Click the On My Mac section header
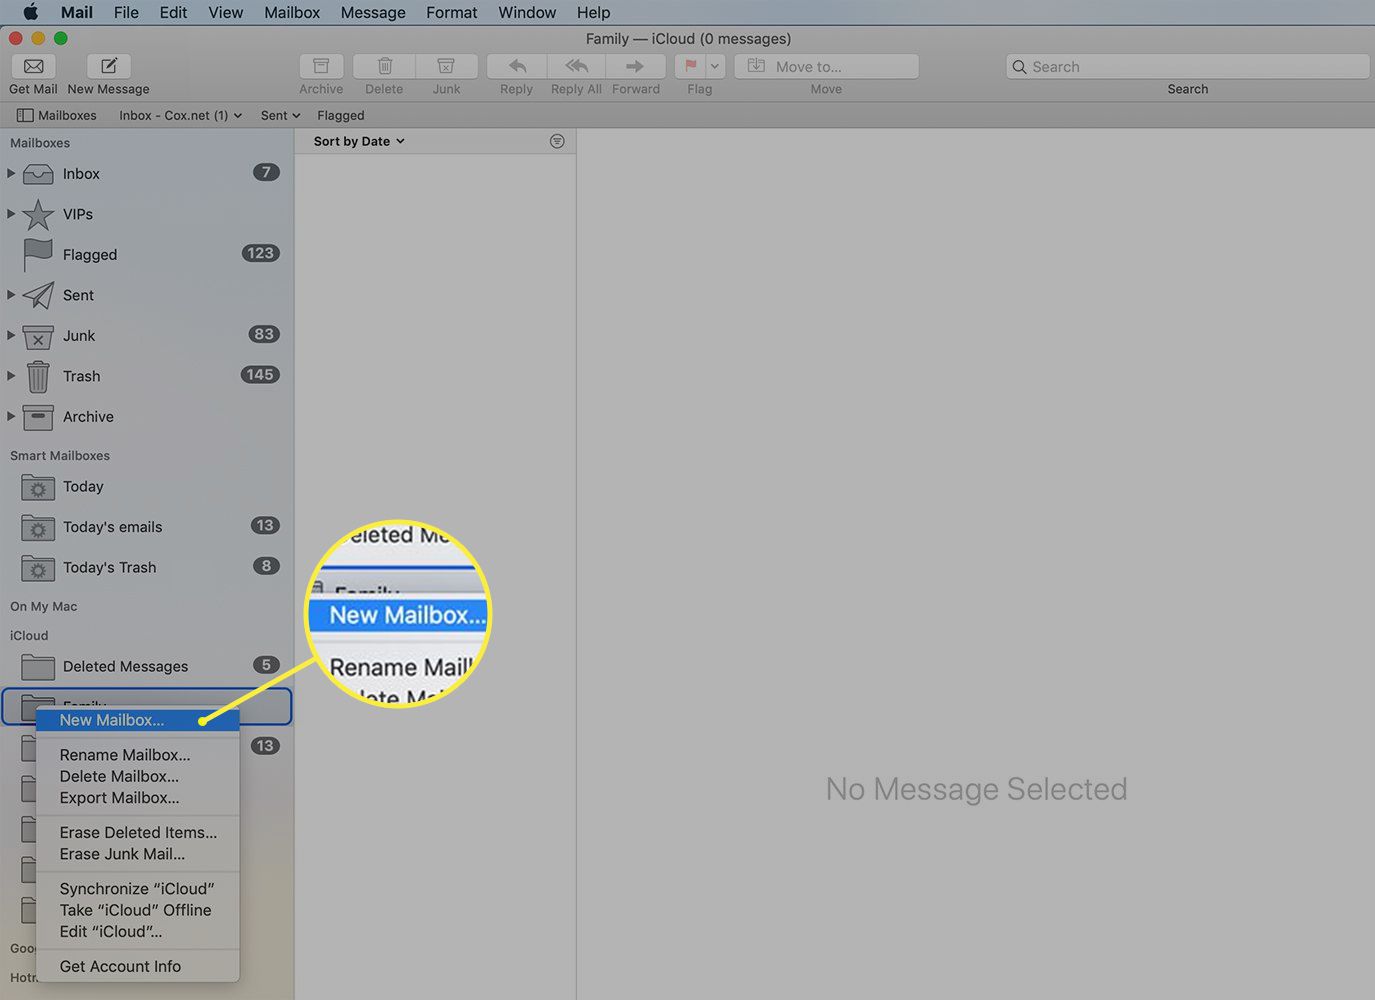Viewport: 1375px width, 1000px height. [44, 606]
